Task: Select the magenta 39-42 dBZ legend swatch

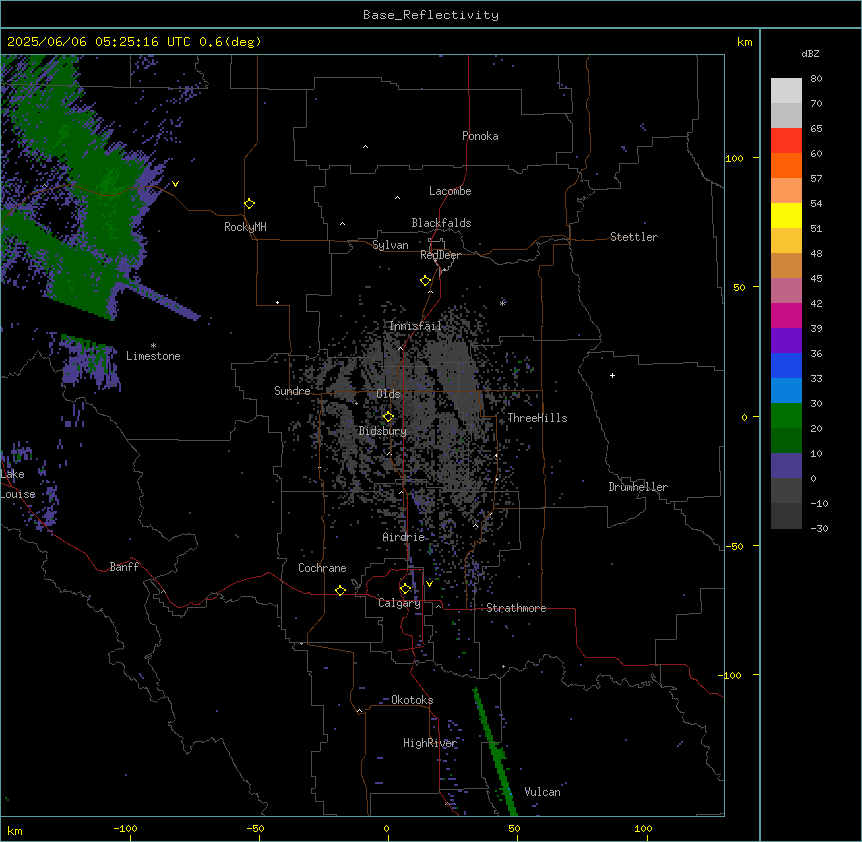Action: [x=786, y=315]
